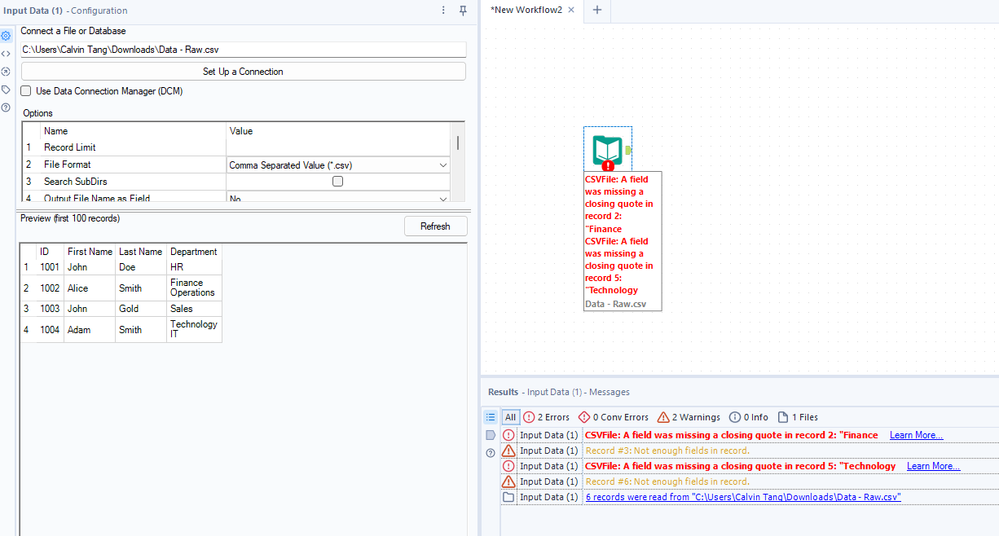The width and height of the screenshot is (999, 536).
Task: Filter results by 0 Conv Errors
Action: [x=613, y=417]
